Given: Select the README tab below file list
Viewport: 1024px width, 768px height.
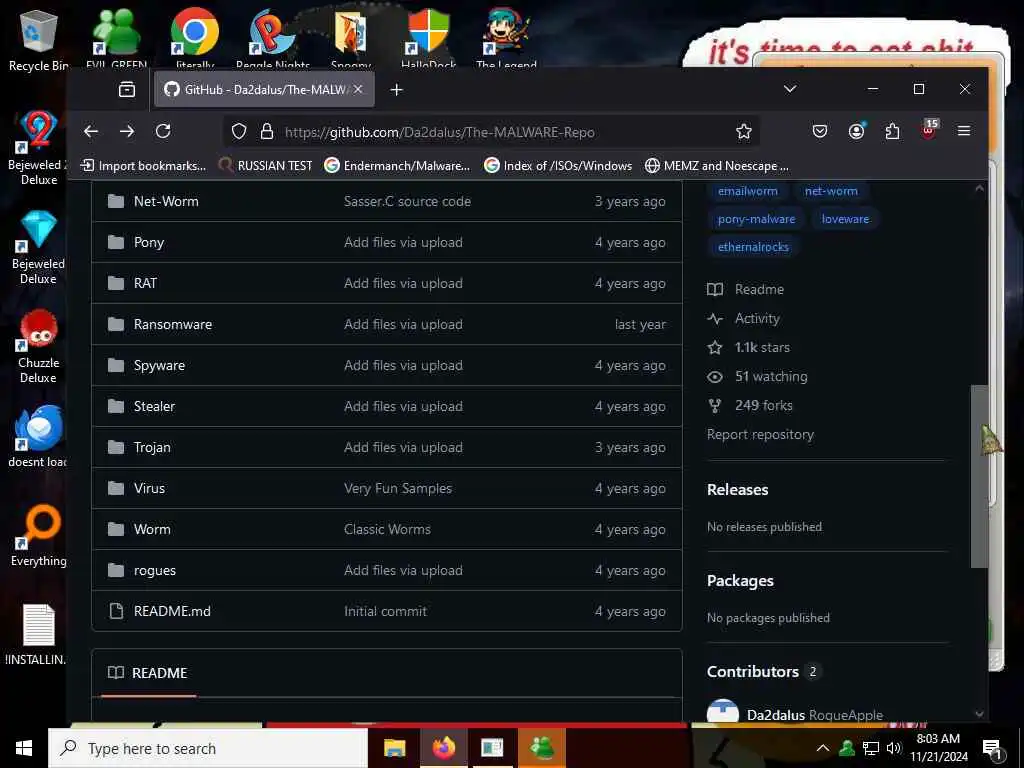Looking at the screenshot, I should pos(148,673).
